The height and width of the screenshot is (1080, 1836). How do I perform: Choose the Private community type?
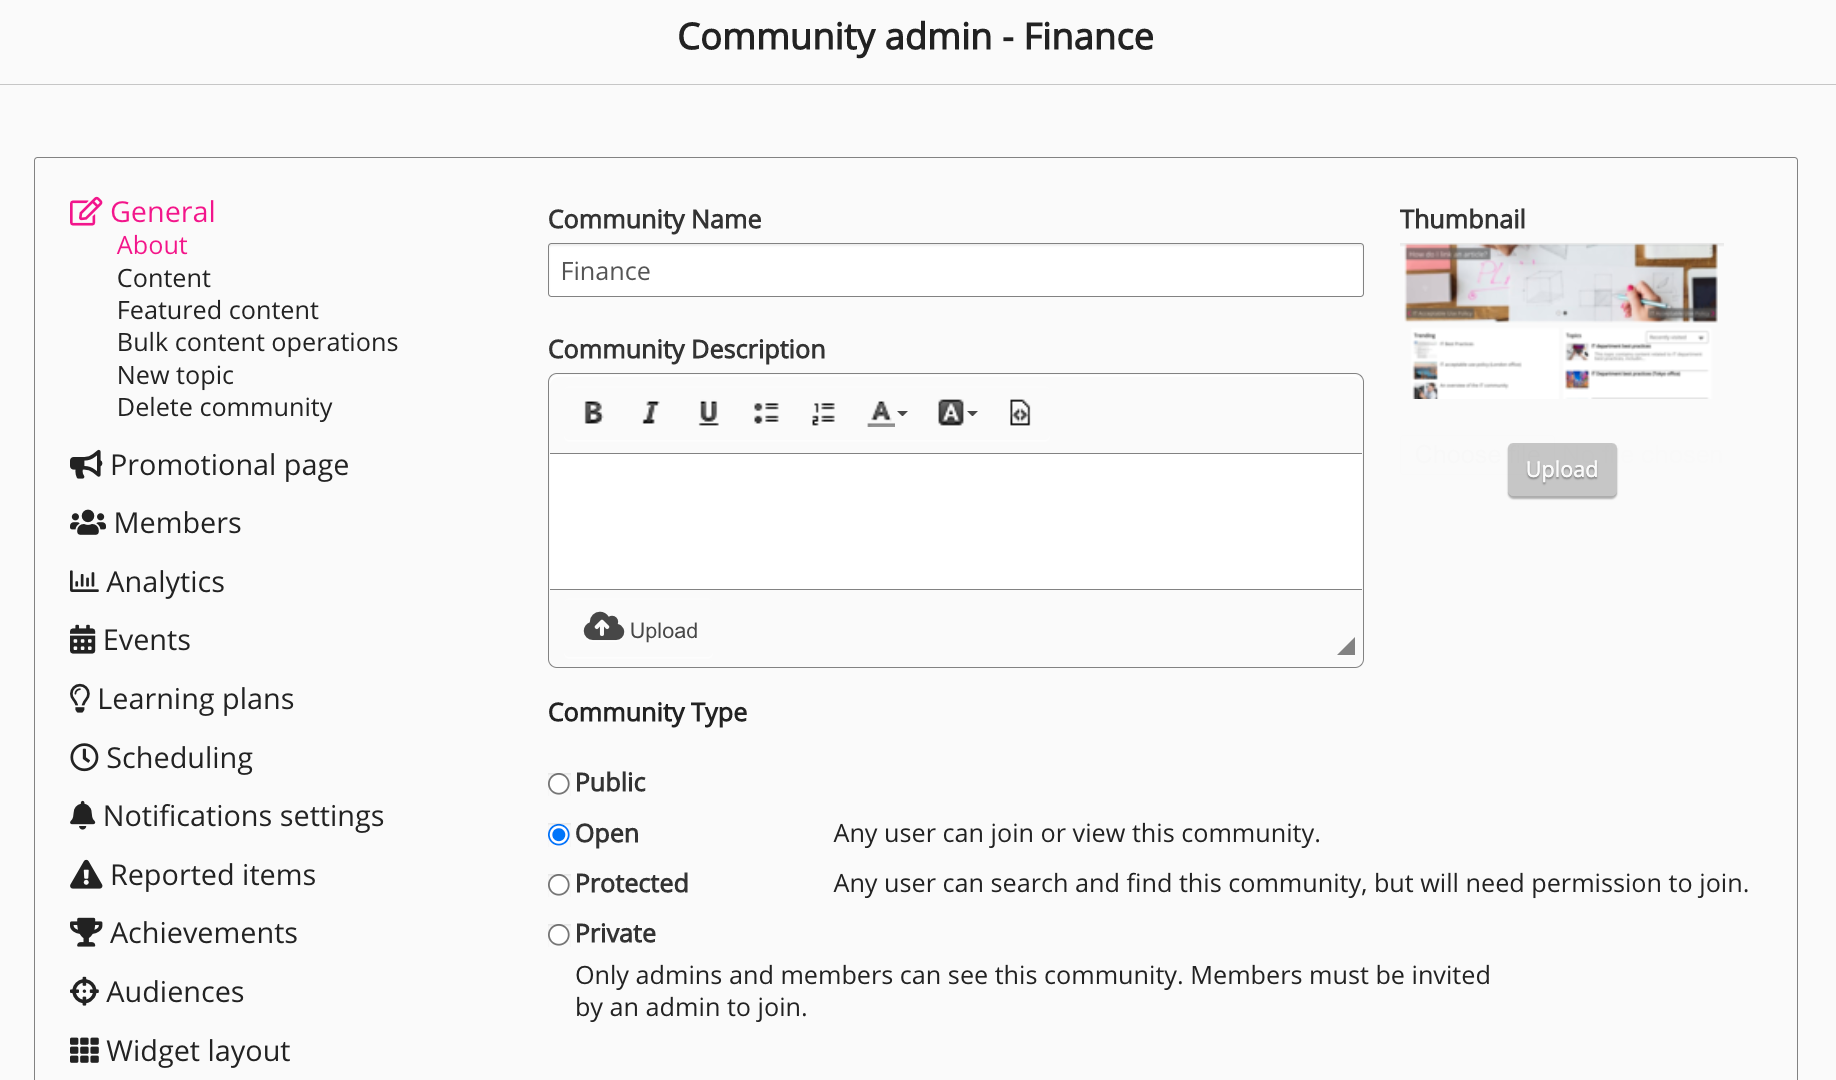click(x=559, y=935)
